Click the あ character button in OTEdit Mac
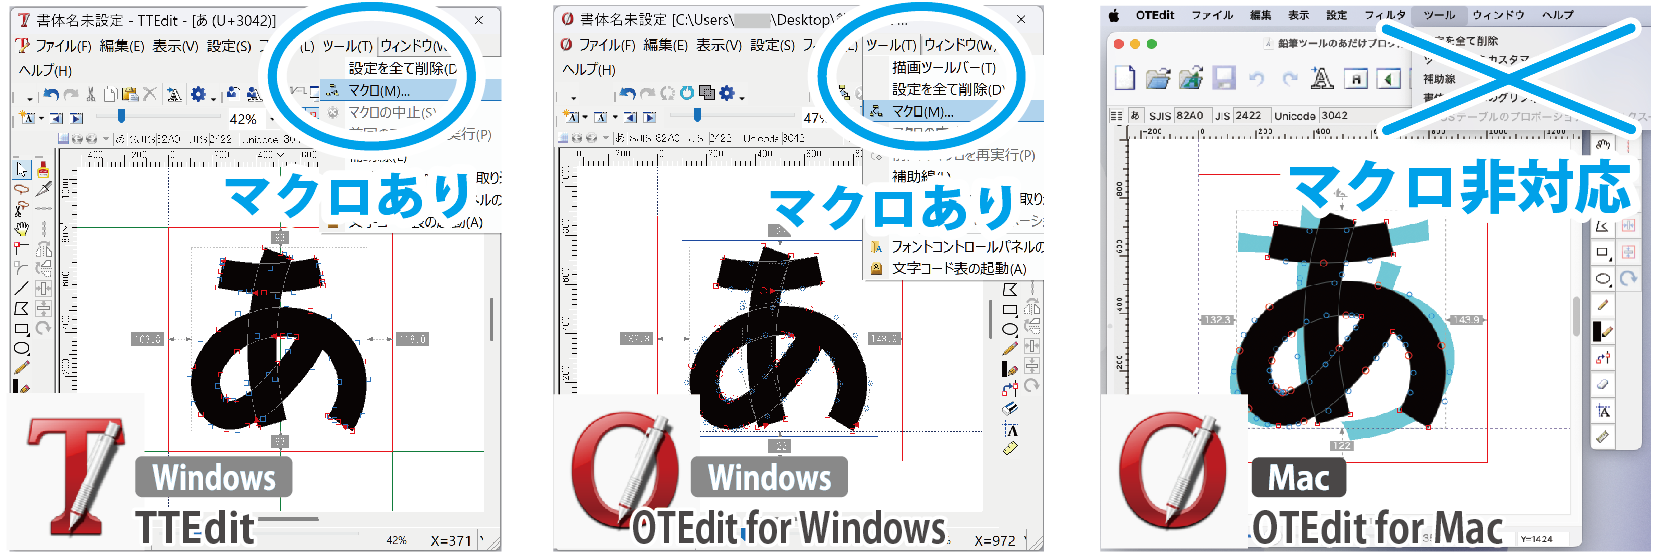The width and height of the screenshot is (1660, 558). click(1135, 115)
